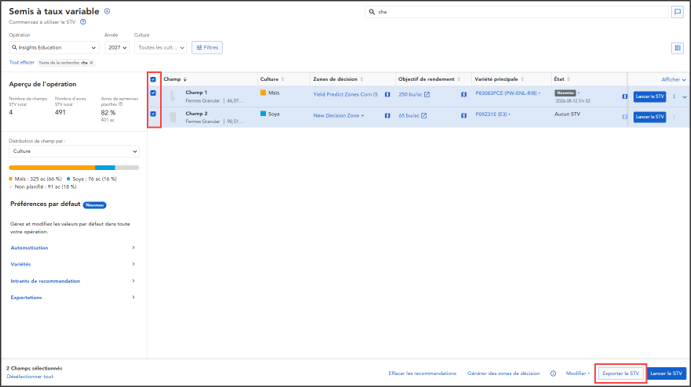Edit the 250 bu/ac yield goal
The width and height of the screenshot is (691, 387).
[x=427, y=94]
